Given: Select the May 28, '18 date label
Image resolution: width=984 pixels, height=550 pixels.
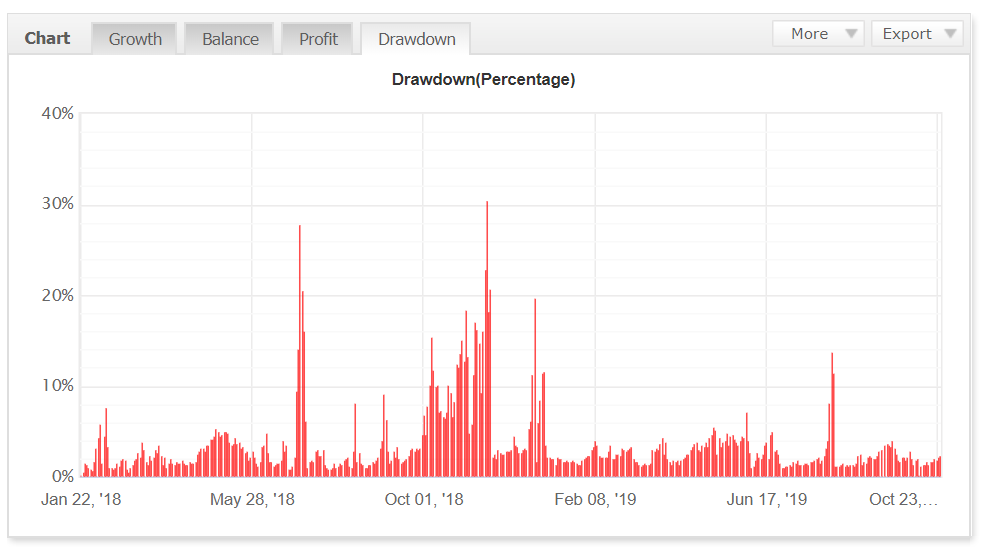Looking at the screenshot, I should (x=252, y=500).
